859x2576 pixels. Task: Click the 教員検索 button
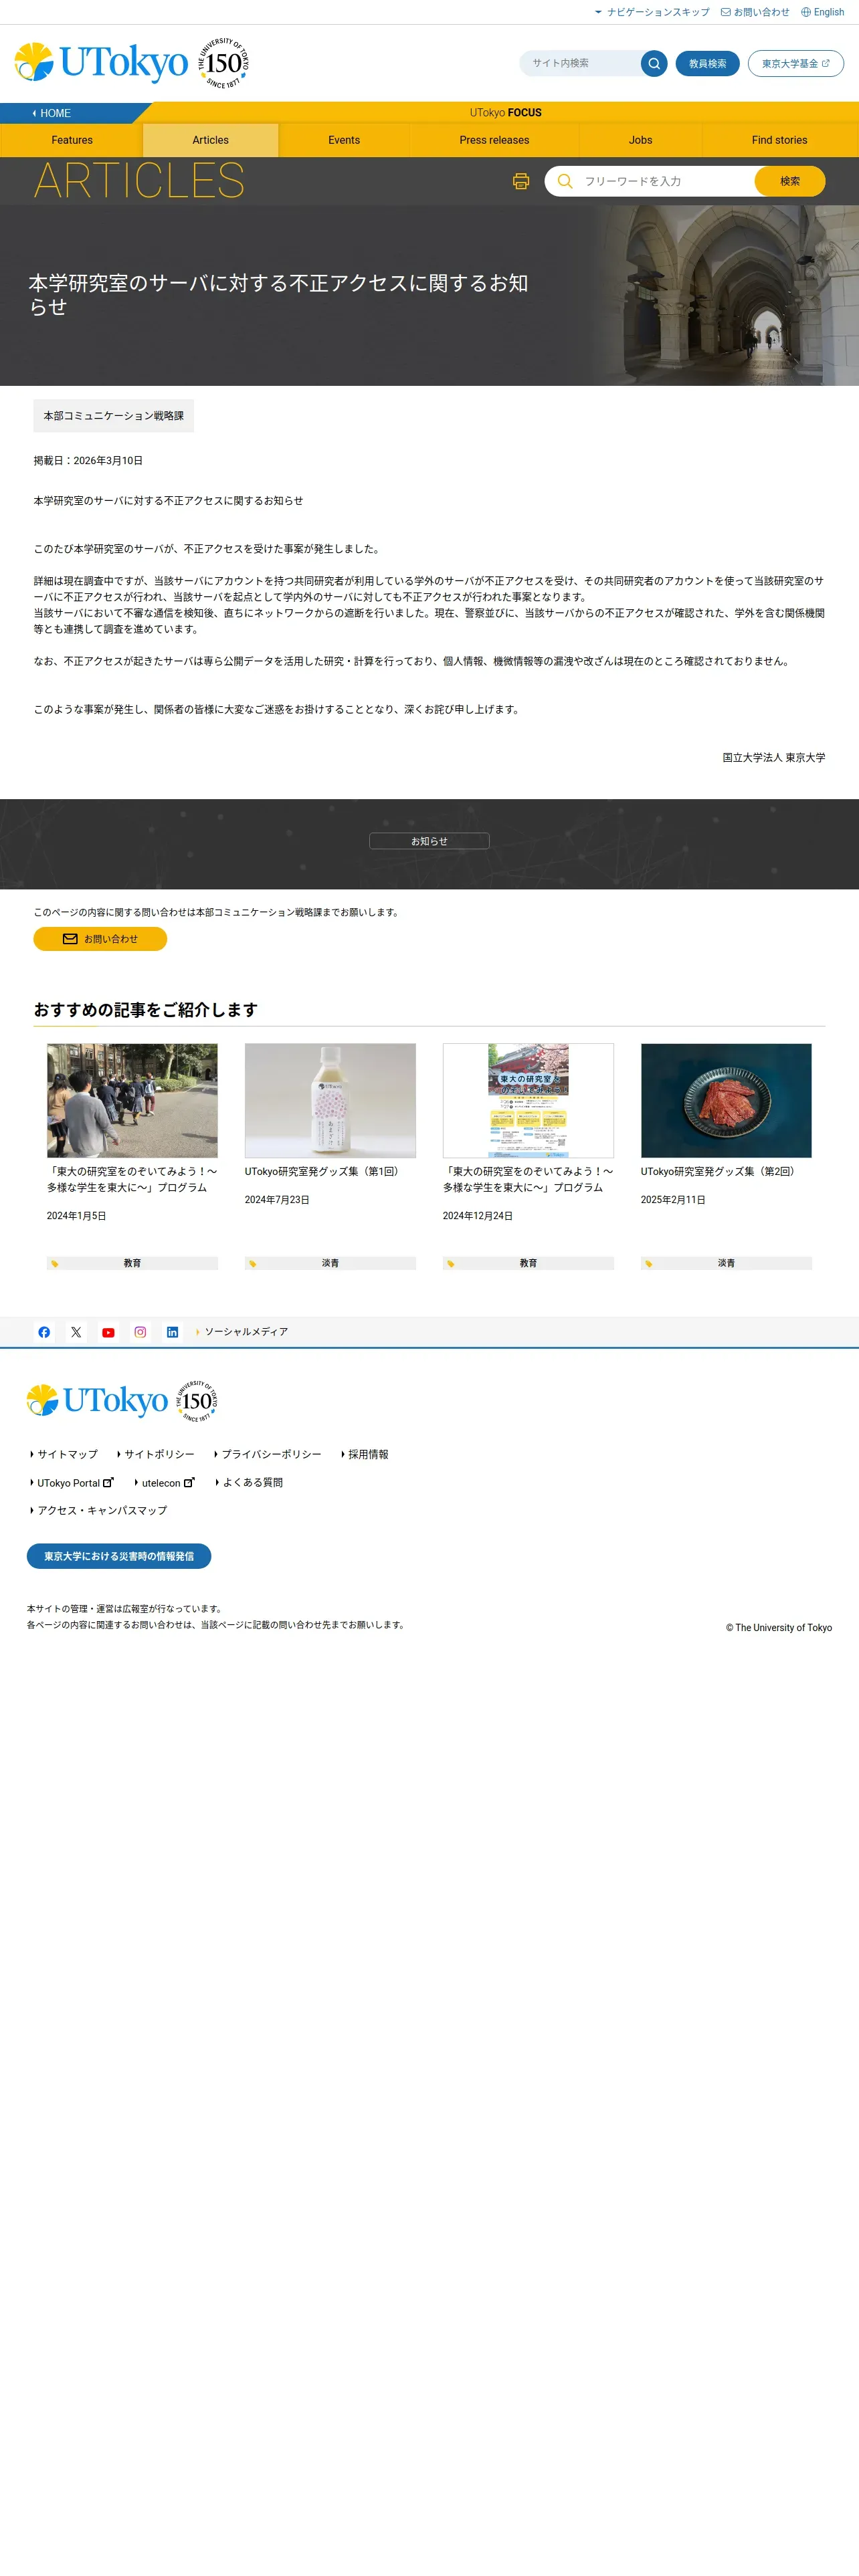708,63
